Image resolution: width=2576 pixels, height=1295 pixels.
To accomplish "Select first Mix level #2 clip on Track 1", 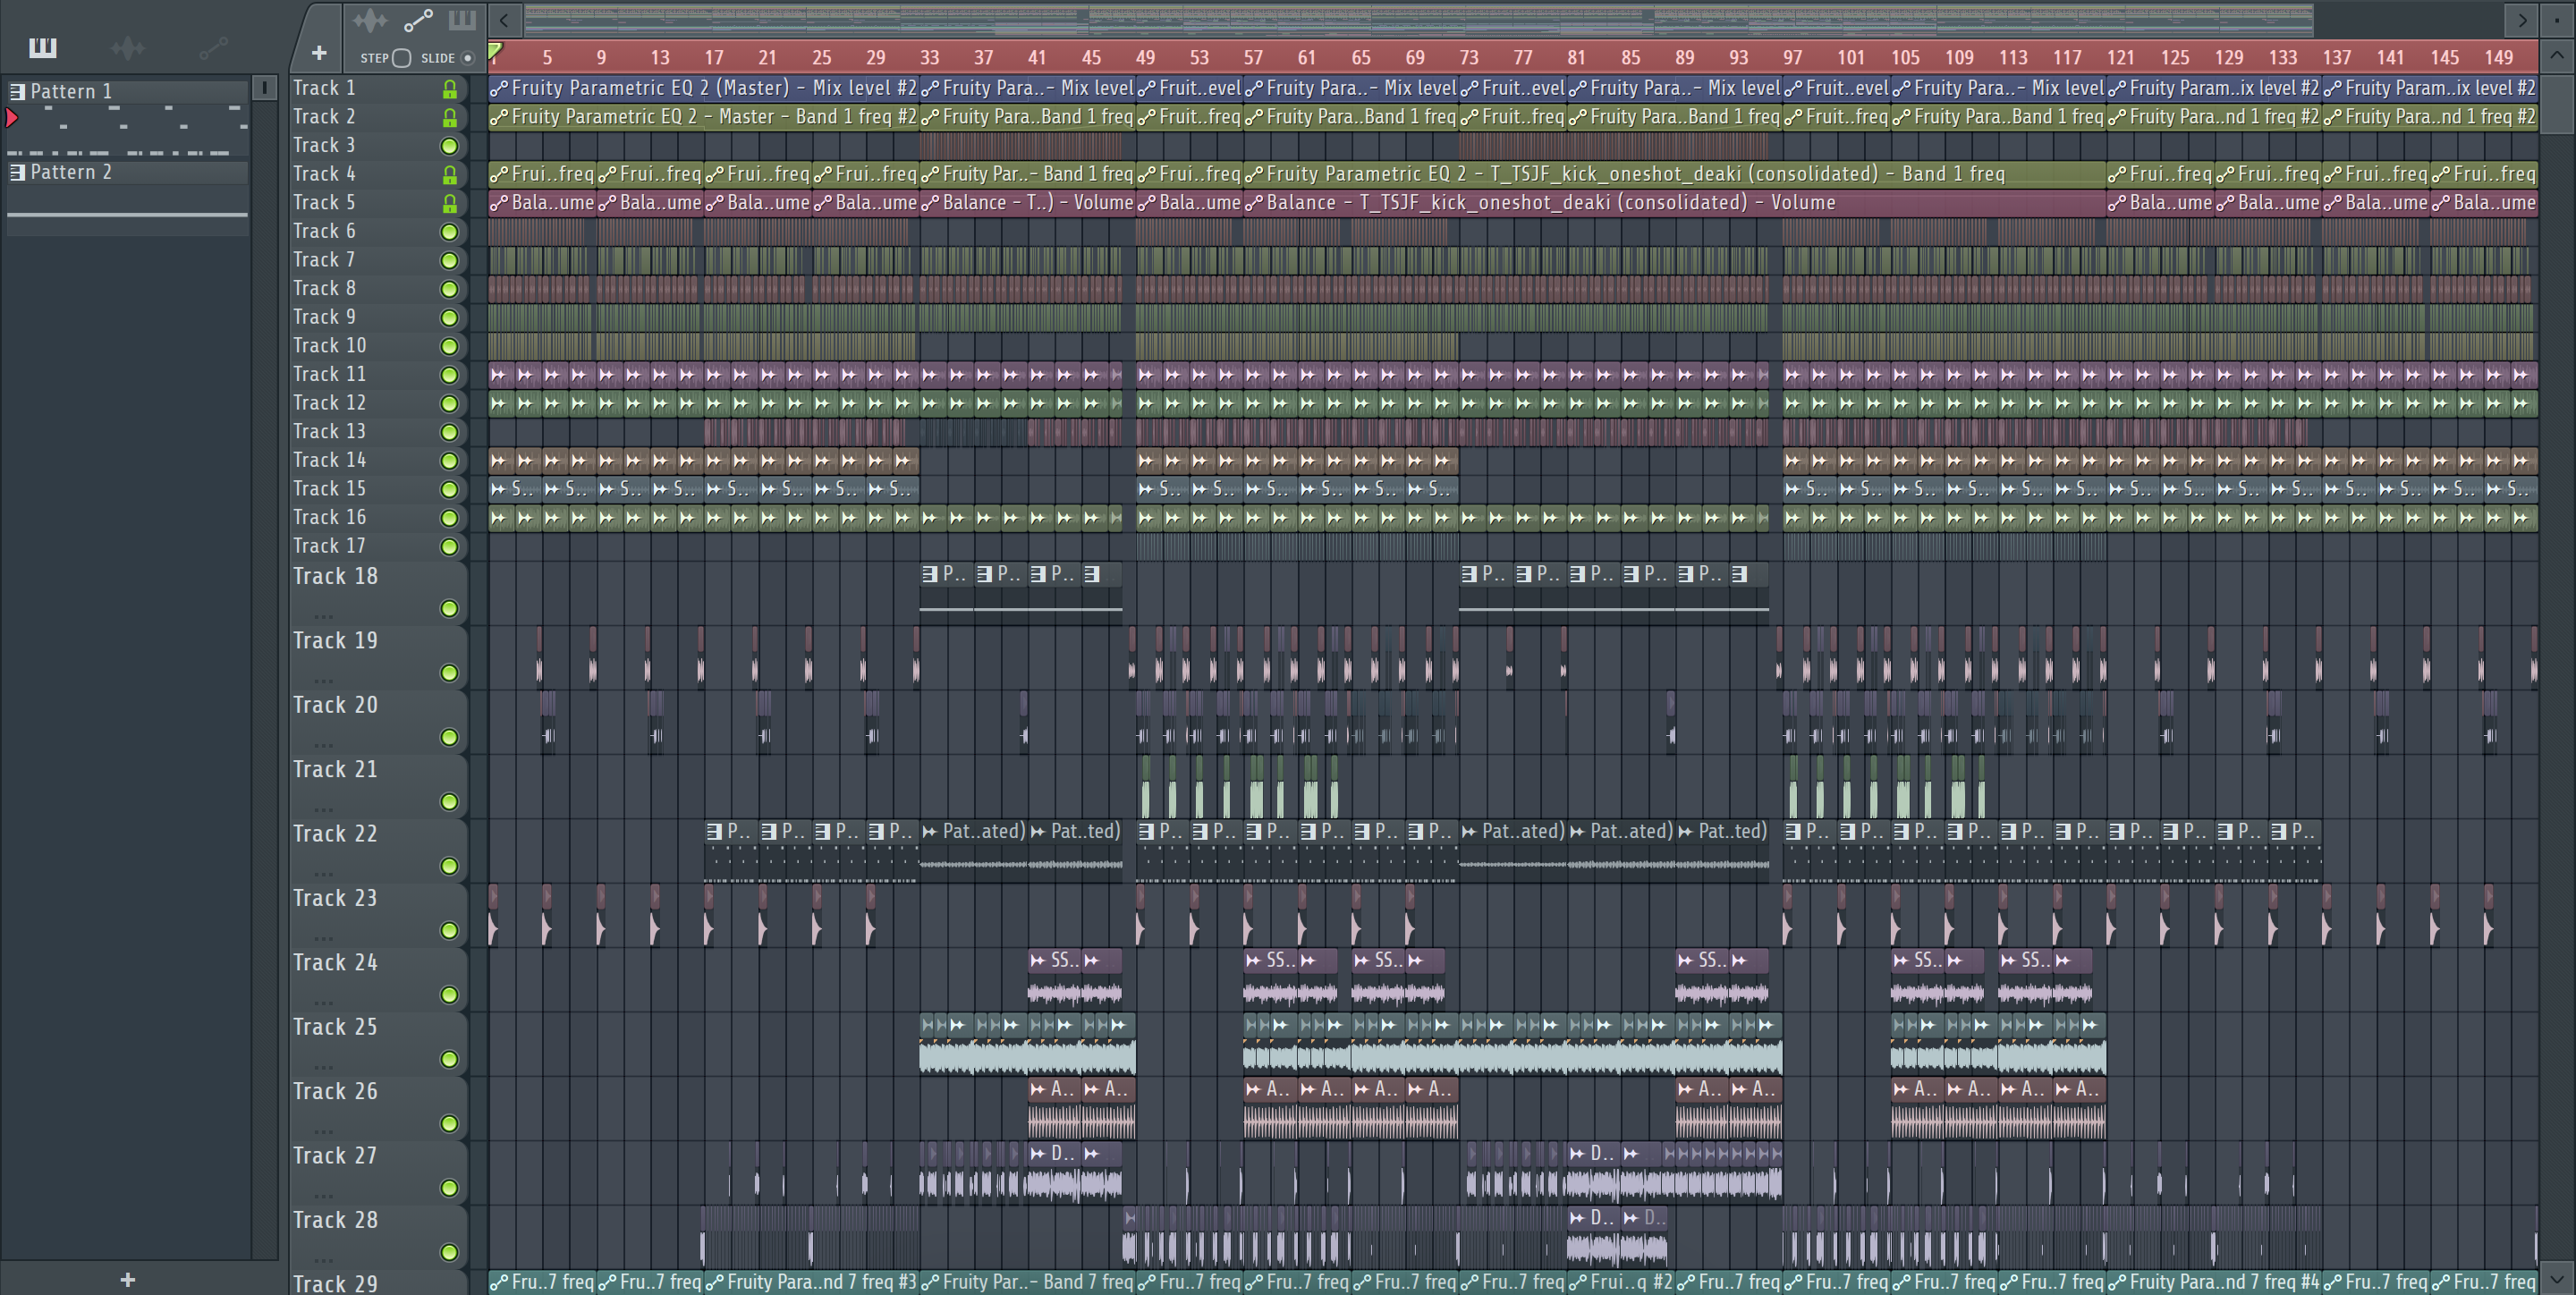I will tap(704, 88).
